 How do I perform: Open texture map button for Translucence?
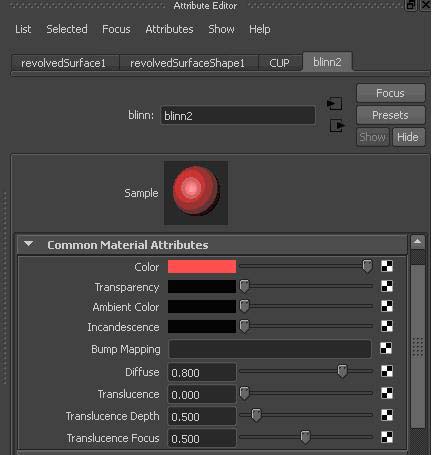[387, 393]
